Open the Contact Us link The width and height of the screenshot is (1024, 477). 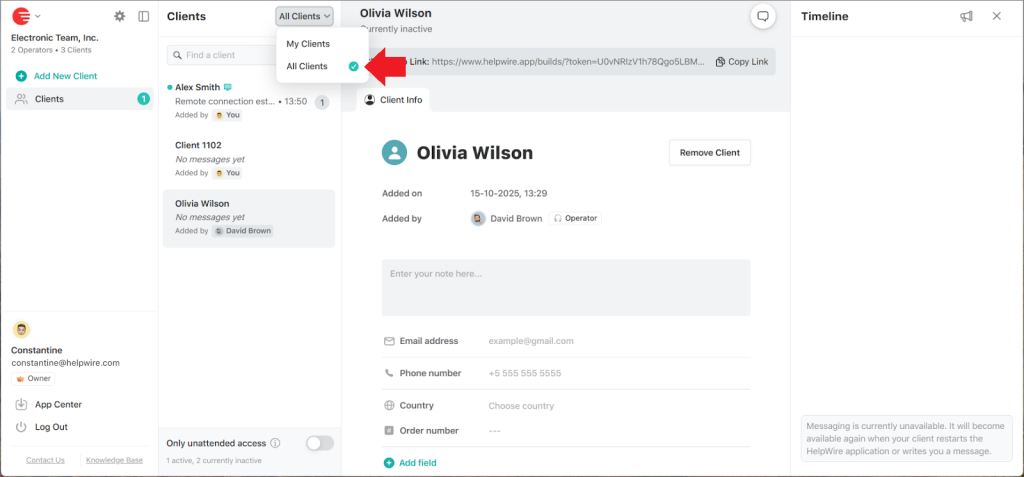45,460
